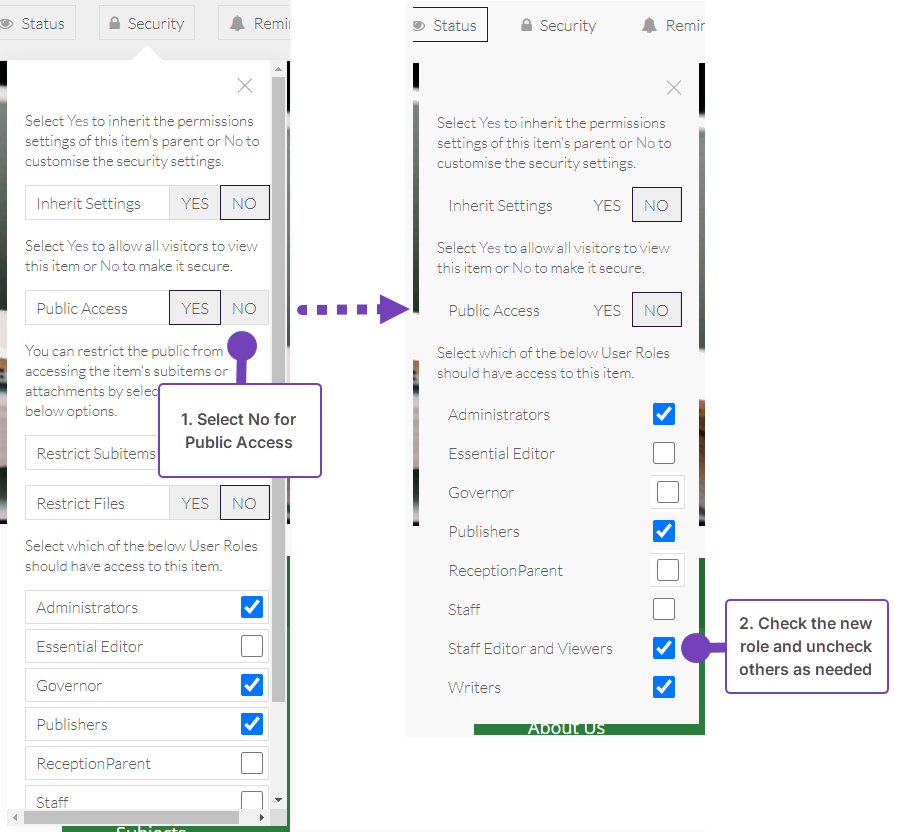Image resolution: width=911 pixels, height=832 pixels.
Task: Close the left security panel with X
Action: [245, 86]
